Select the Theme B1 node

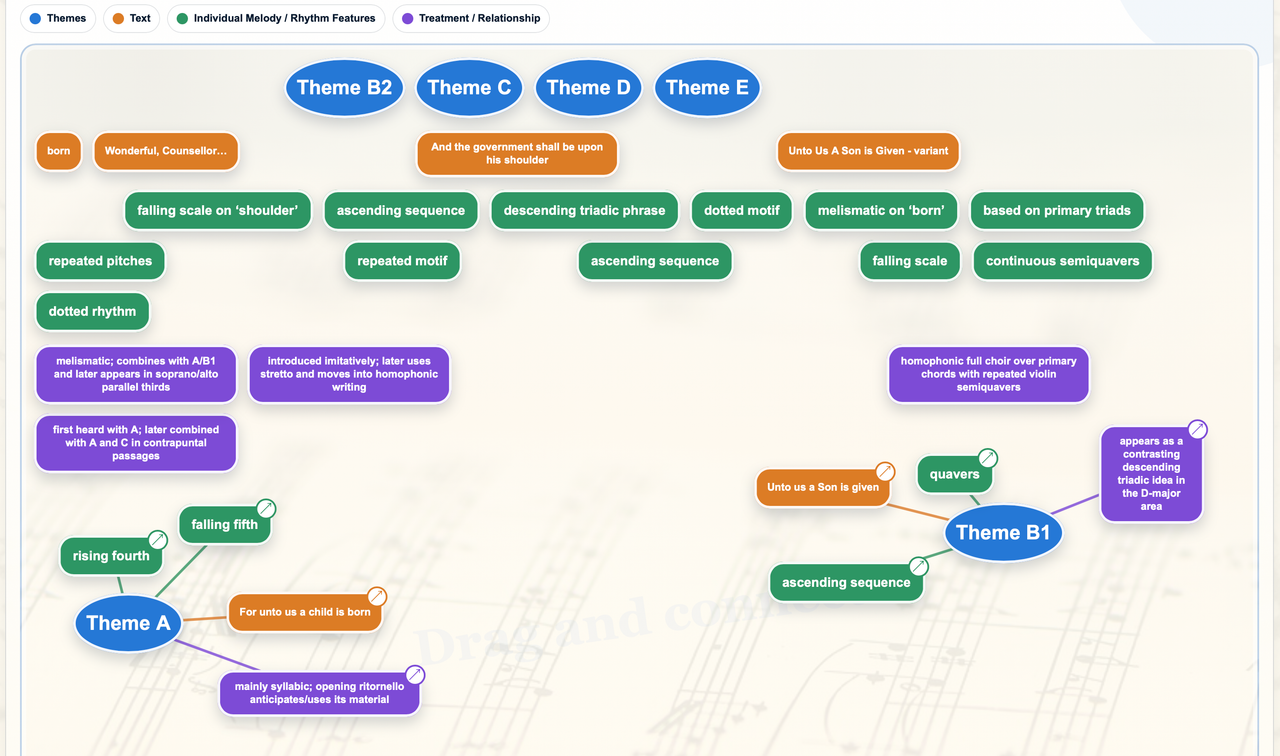(1003, 533)
